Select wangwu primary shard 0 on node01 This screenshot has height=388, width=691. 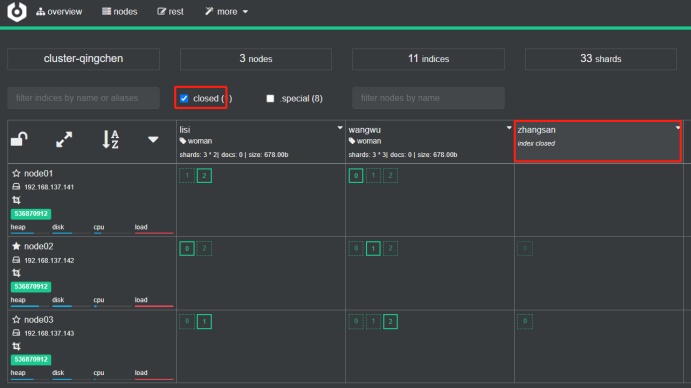356,175
